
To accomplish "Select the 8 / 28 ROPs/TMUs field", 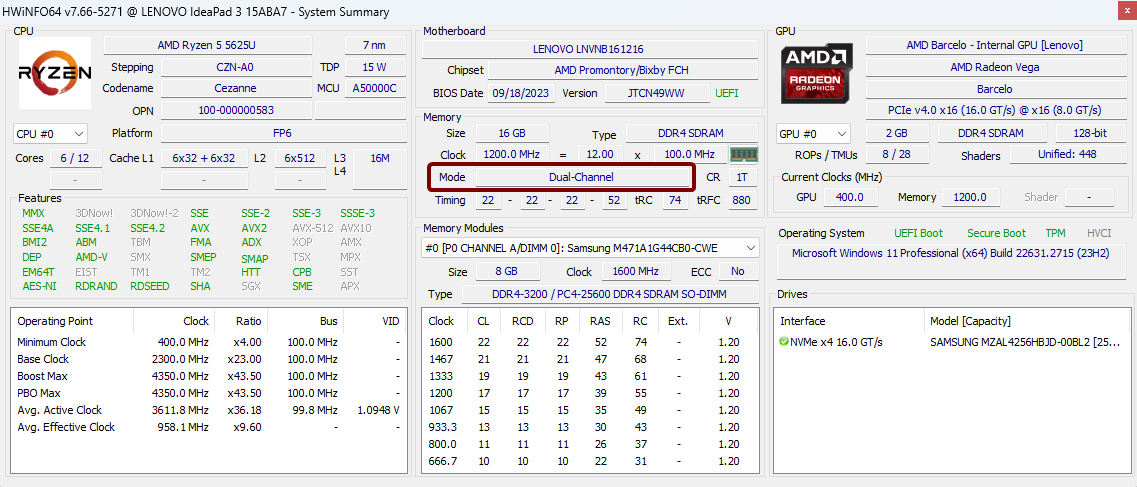I will 896,154.
